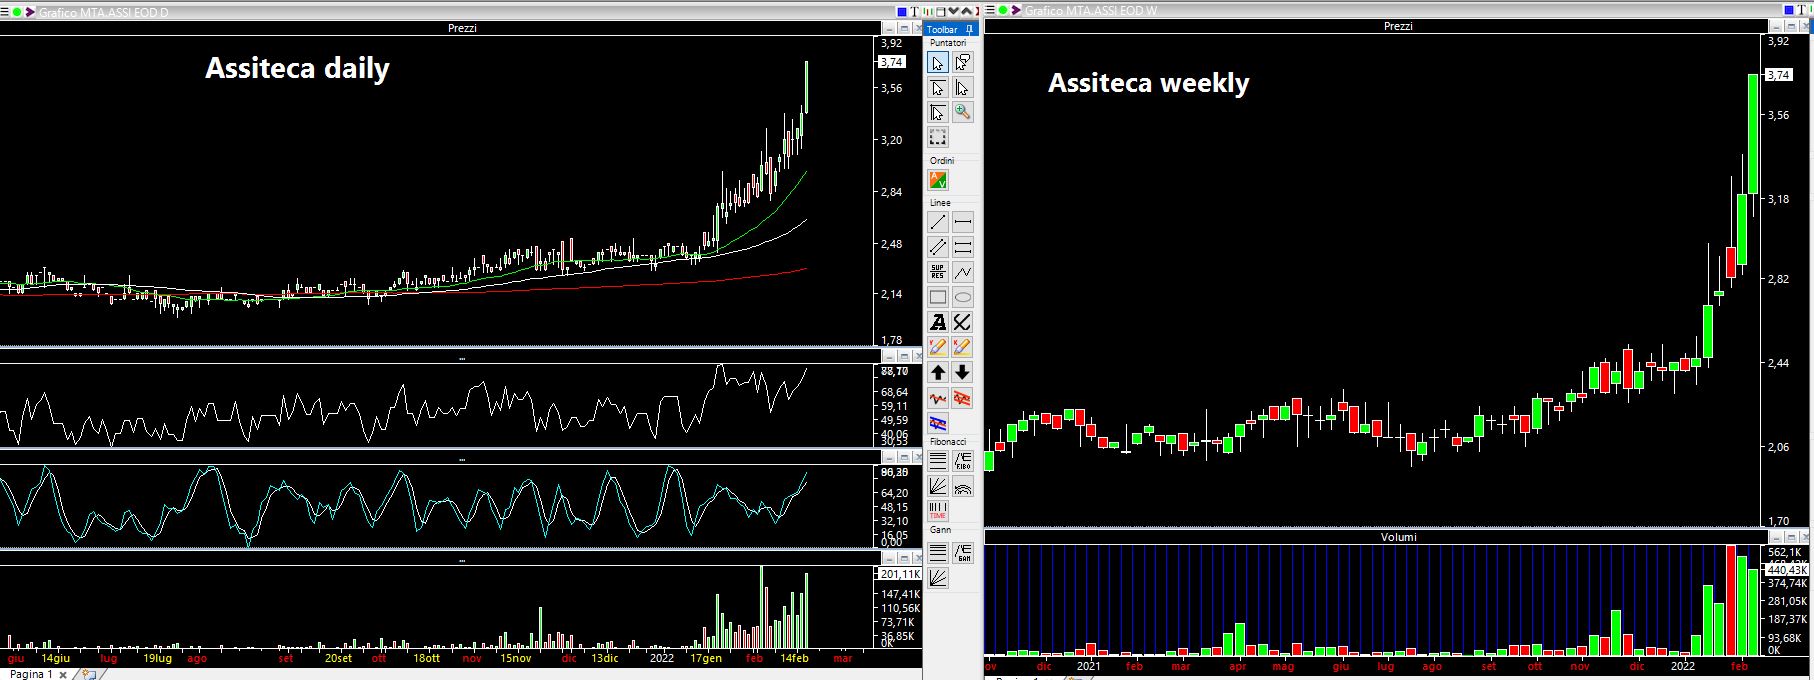Click the up chevron in daily chart title
This screenshot has height=680, width=1814.
click(x=966, y=10)
